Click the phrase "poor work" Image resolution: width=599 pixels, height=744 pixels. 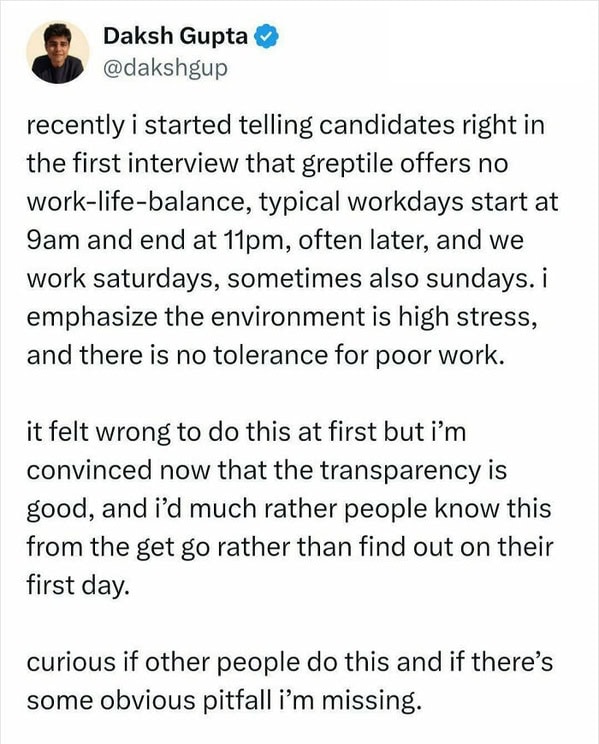coord(439,356)
